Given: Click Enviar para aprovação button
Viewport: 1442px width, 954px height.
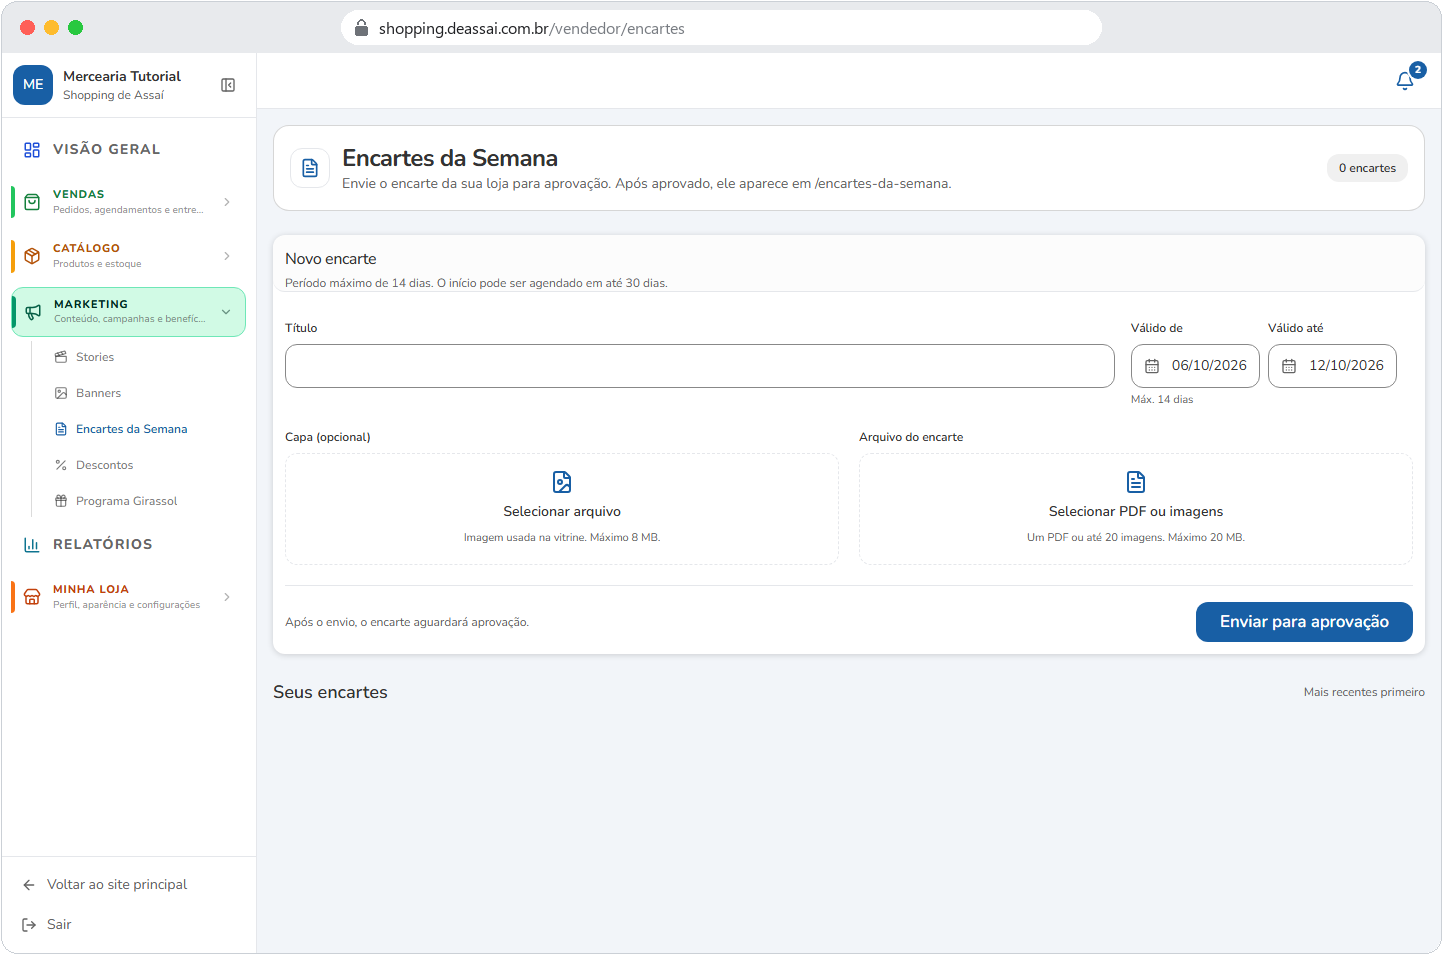Looking at the screenshot, I should click(1304, 622).
